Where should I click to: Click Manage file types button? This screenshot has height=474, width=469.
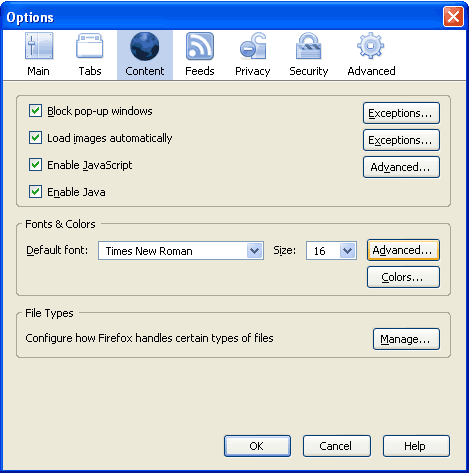click(x=406, y=339)
